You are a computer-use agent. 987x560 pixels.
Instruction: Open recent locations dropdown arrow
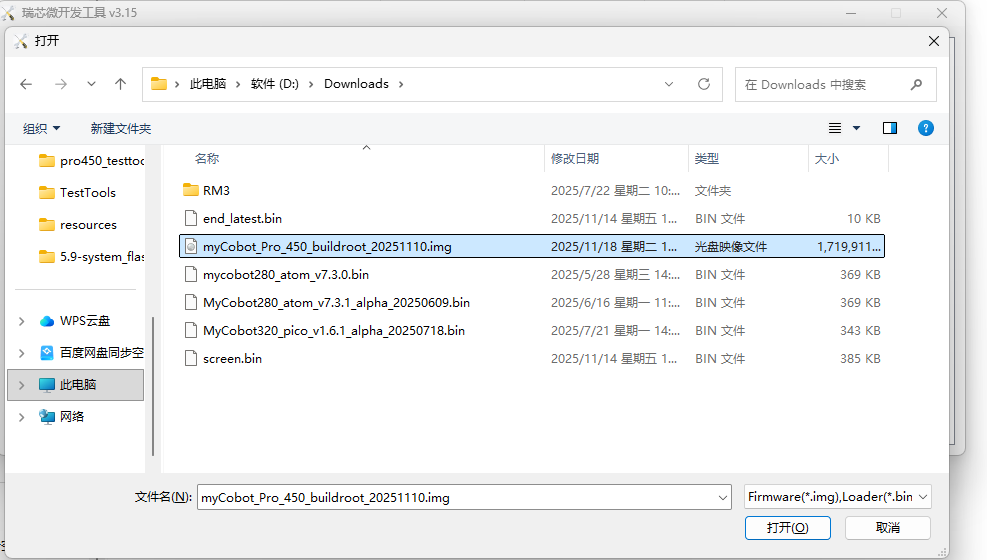click(x=91, y=85)
